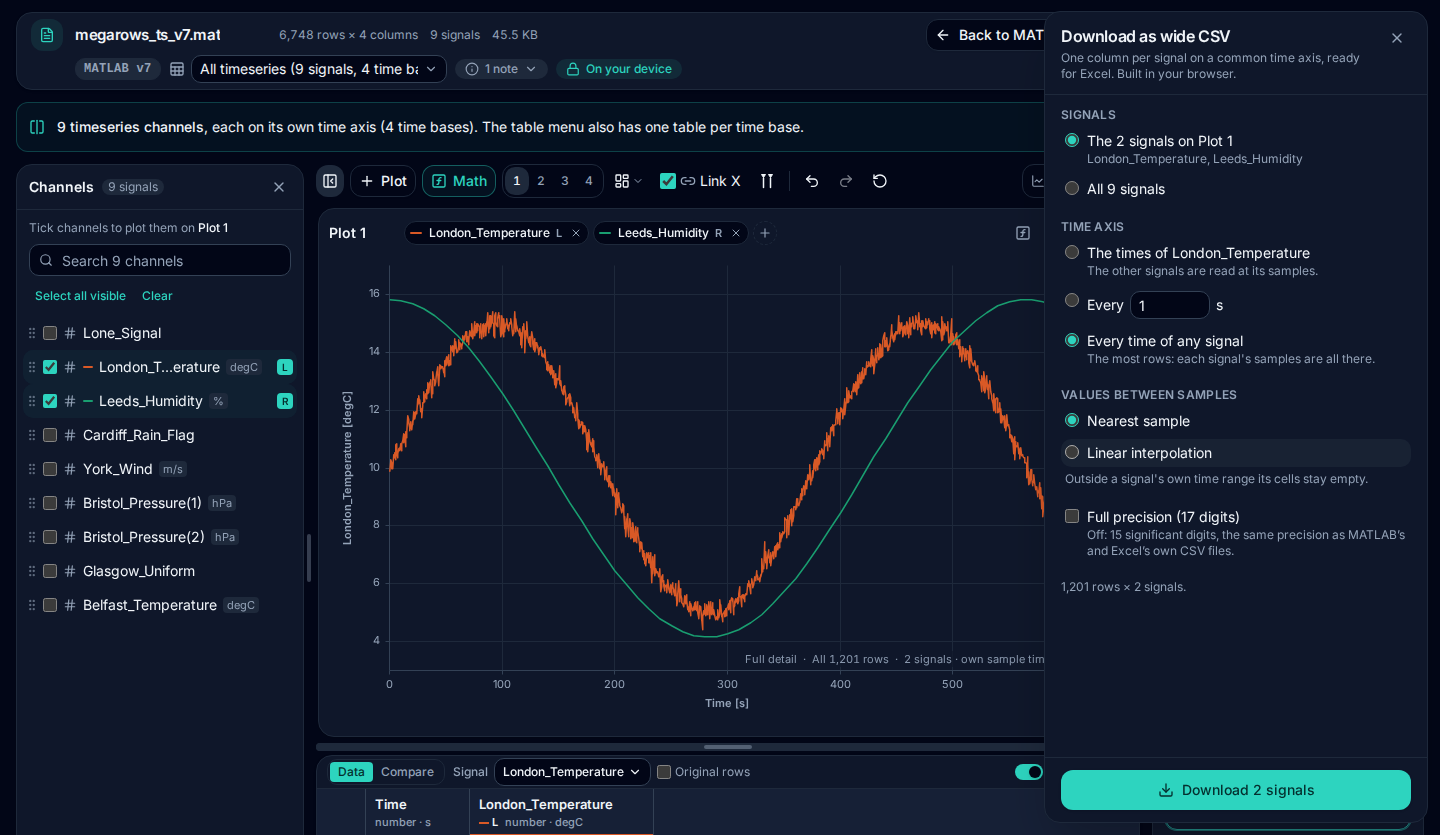Click the L axis badge on London_Temperature row
This screenshot has width=1440, height=835.
285,367
